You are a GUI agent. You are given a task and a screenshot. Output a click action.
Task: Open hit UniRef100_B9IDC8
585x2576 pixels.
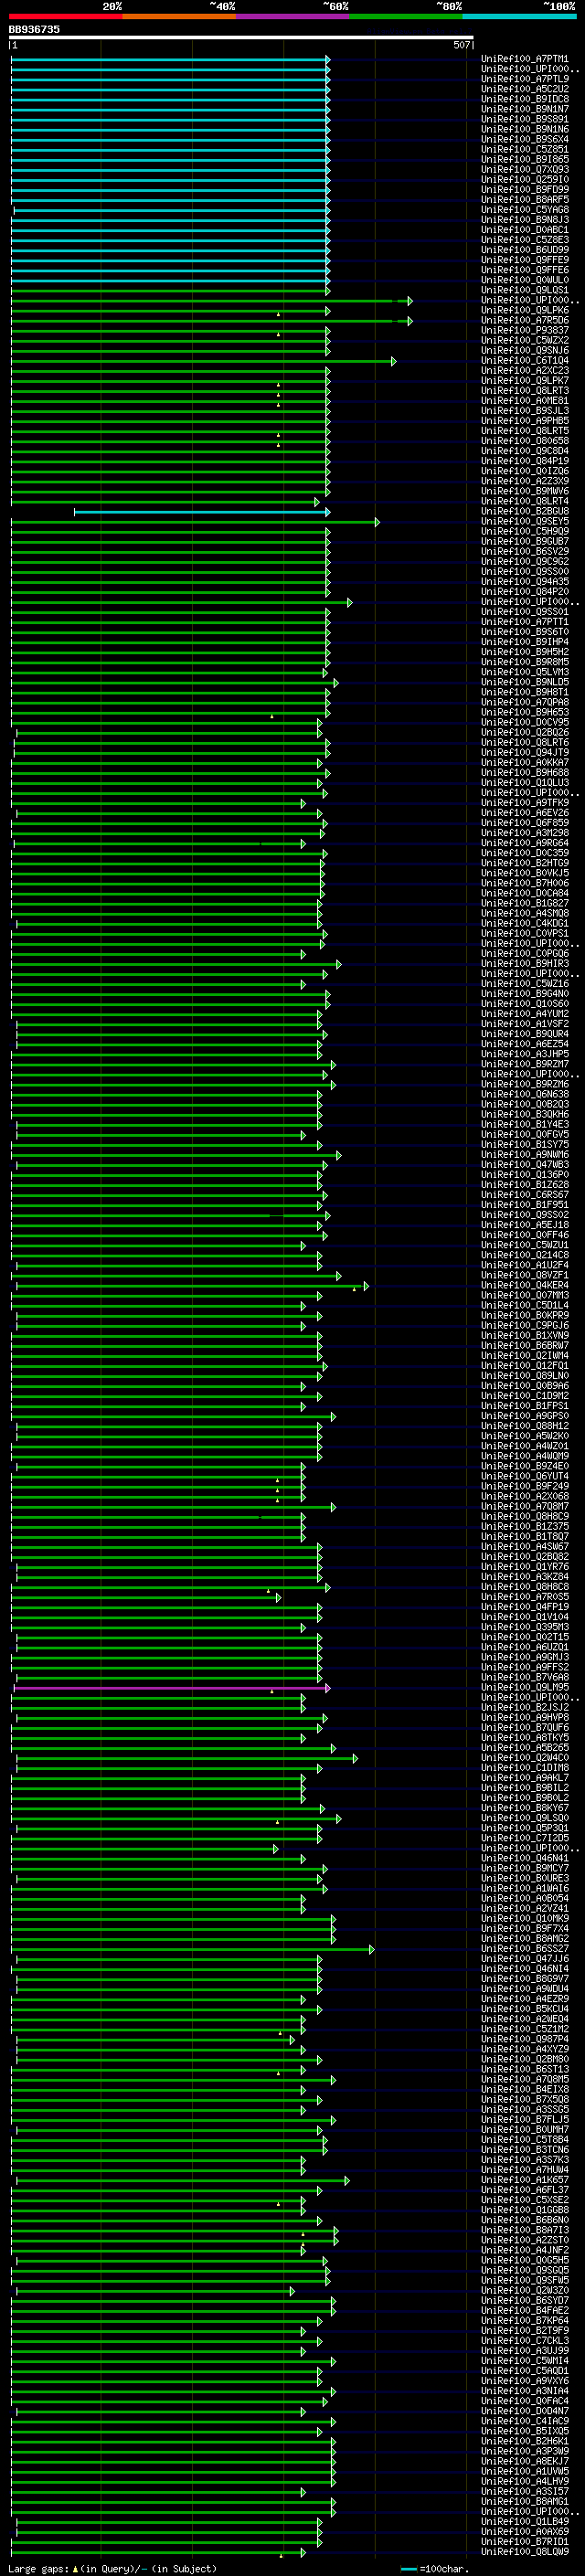coord(525,99)
